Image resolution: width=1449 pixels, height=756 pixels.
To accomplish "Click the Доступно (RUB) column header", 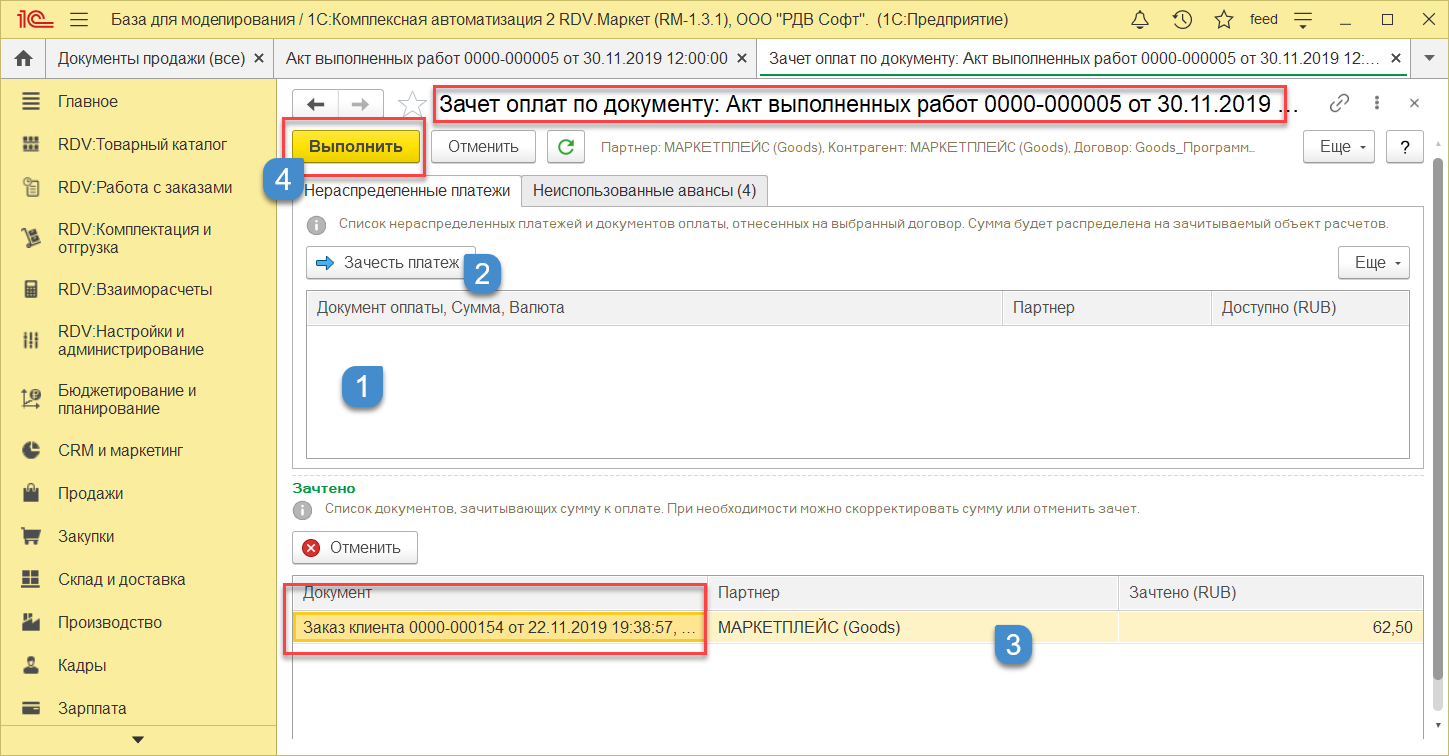I will 1310,308.
